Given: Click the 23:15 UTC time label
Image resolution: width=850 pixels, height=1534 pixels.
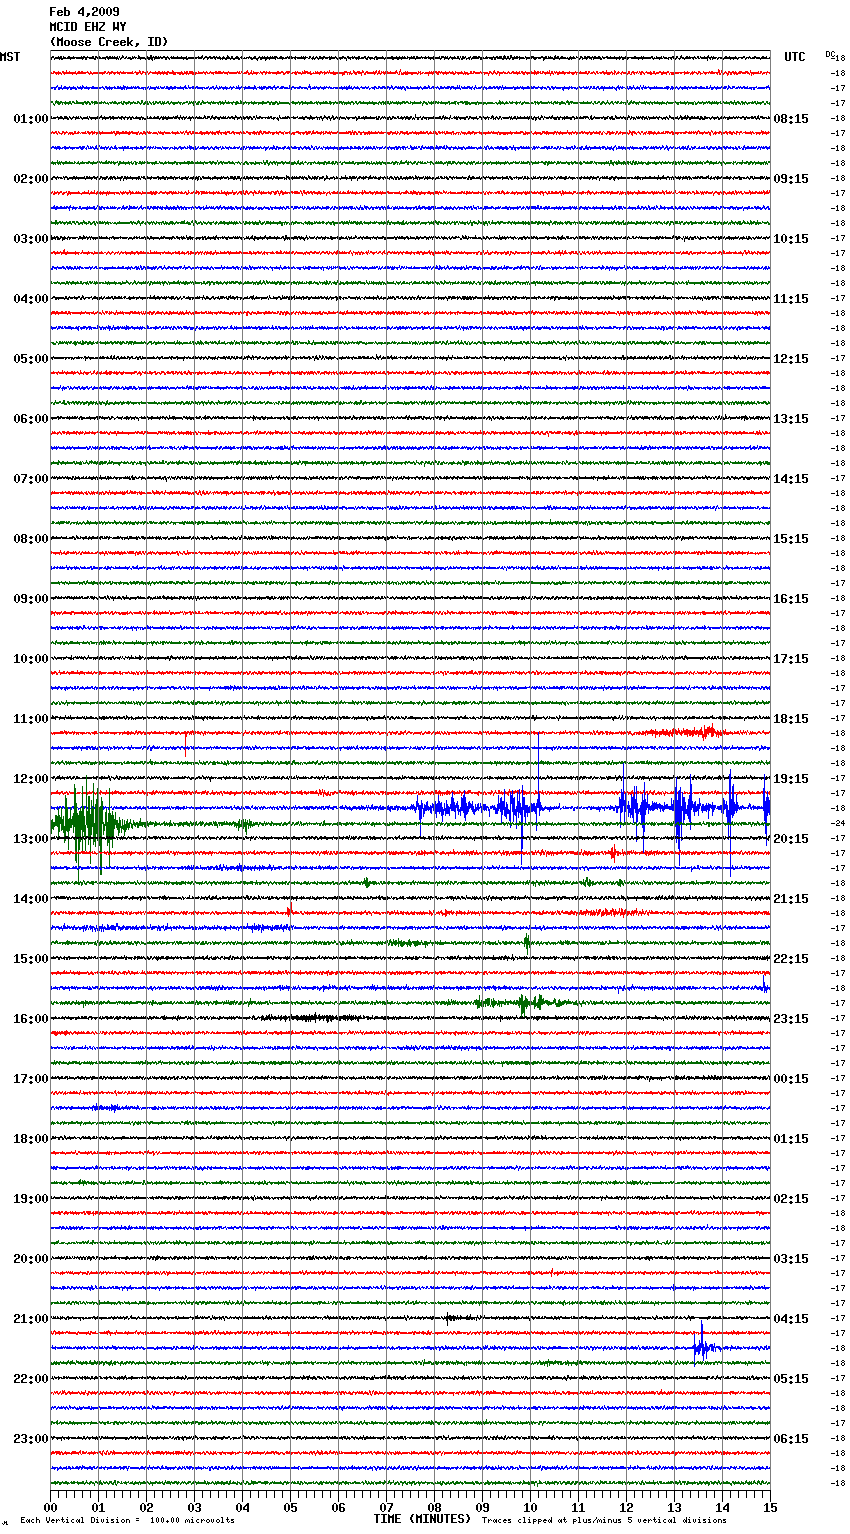Looking at the screenshot, I should 791,1019.
